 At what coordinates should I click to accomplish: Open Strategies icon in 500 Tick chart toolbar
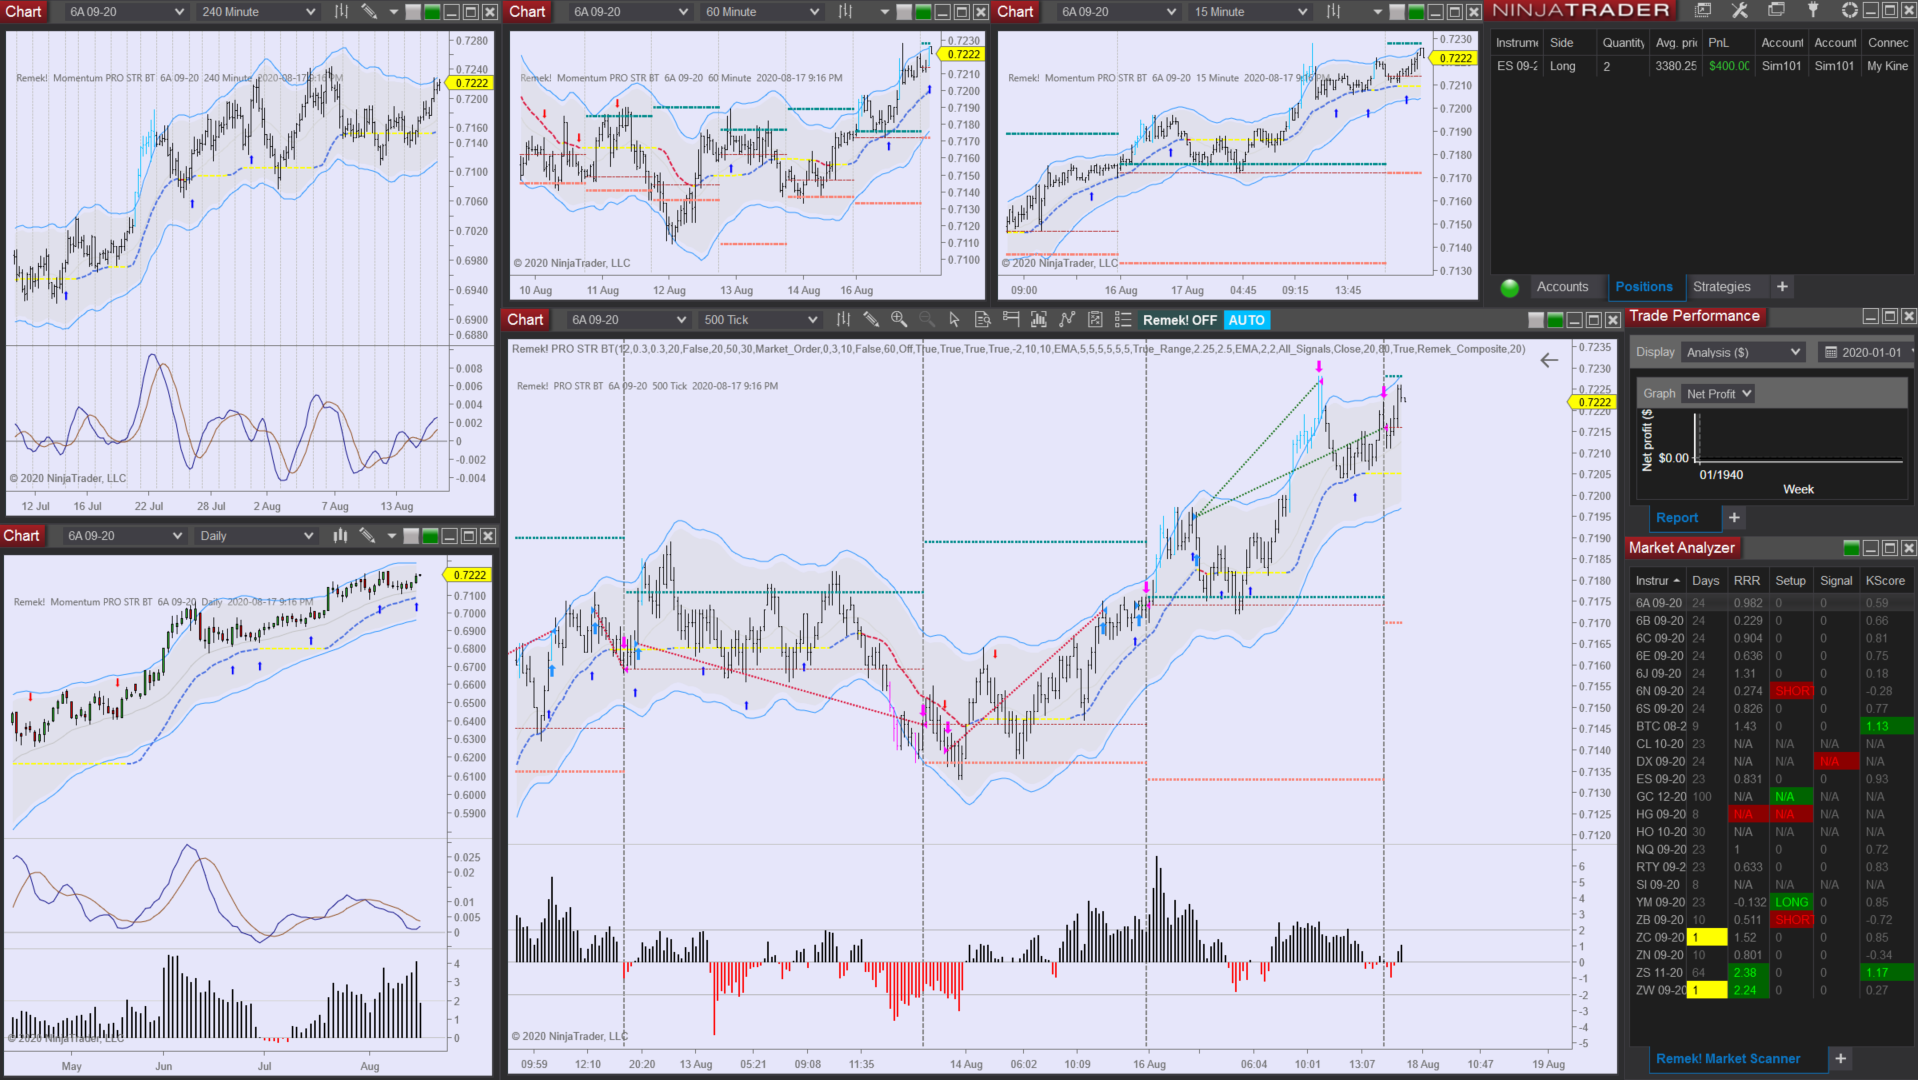1067,320
